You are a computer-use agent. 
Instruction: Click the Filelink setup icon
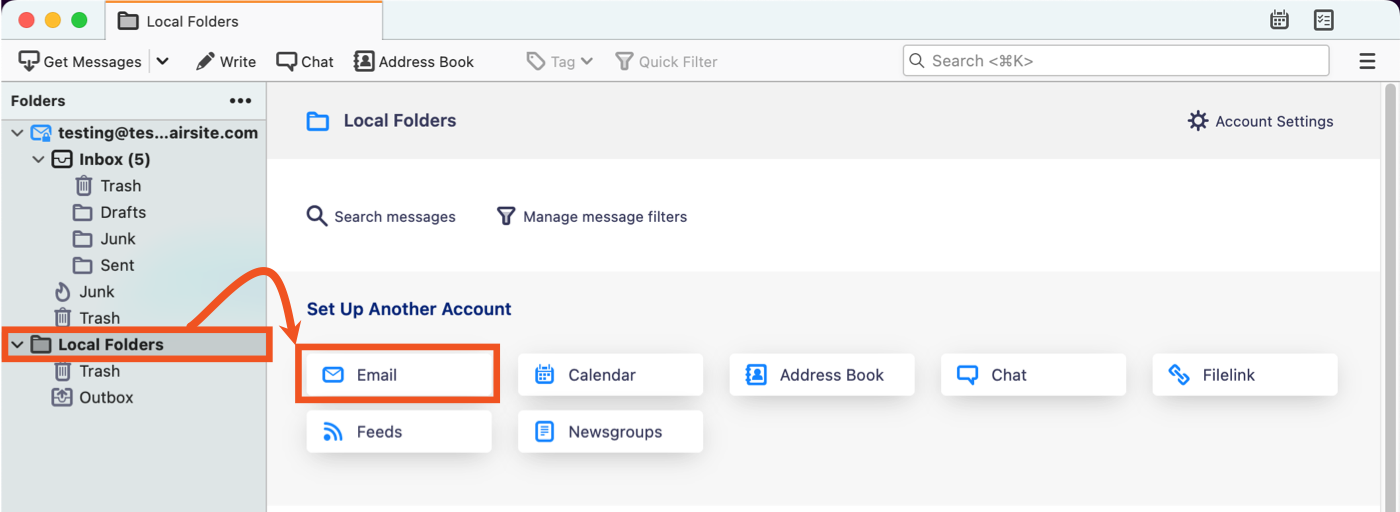click(1179, 375)
